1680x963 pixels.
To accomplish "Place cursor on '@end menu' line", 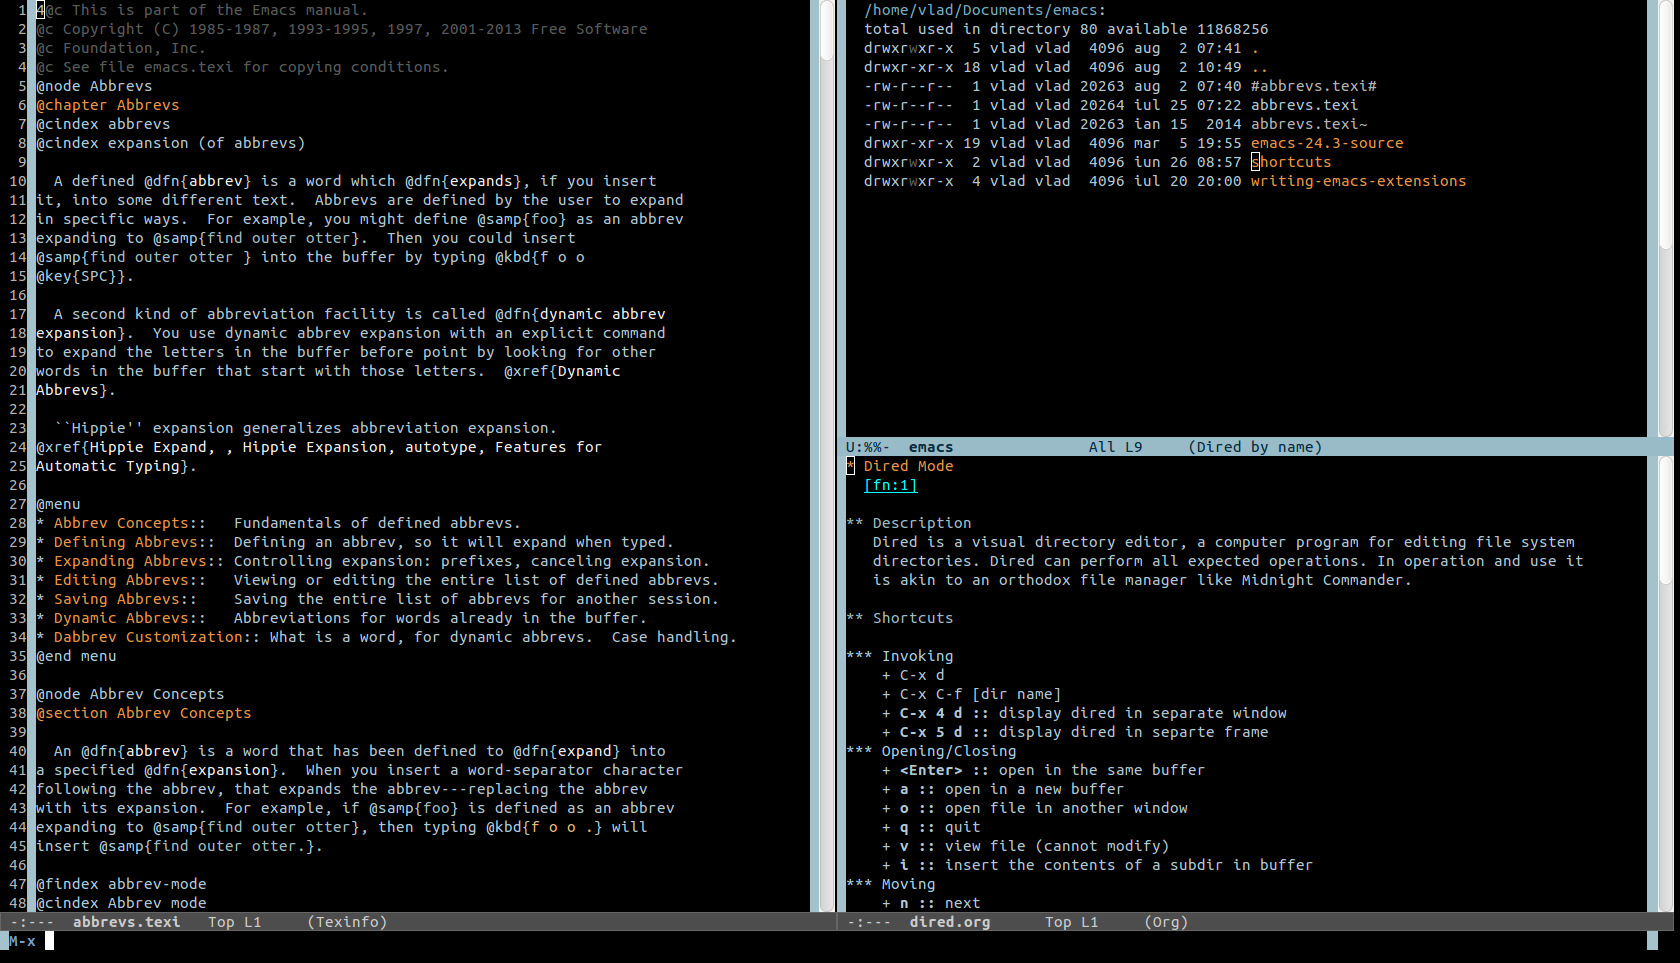I will (x=76, y=656).
